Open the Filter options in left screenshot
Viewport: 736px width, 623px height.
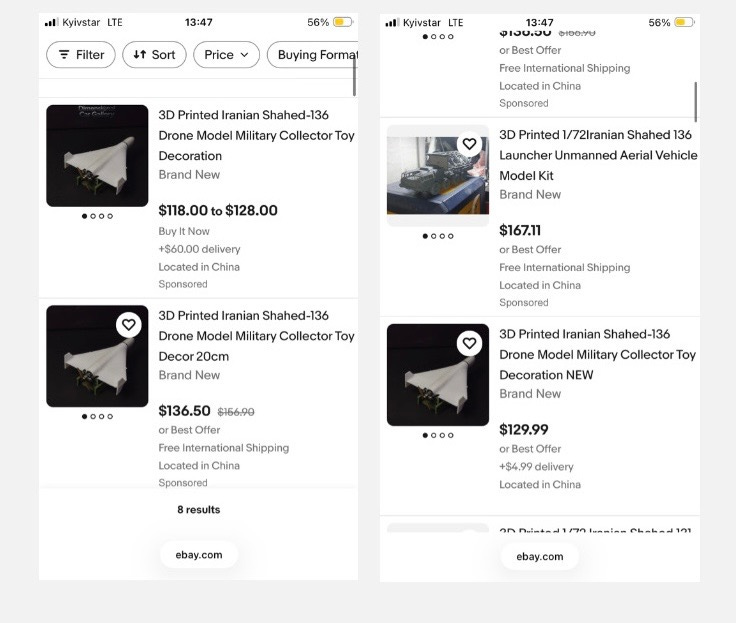point(81,55)
